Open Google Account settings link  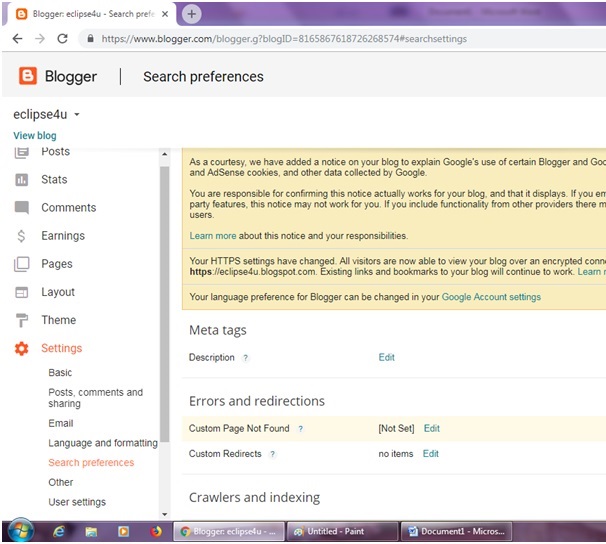pos(491,297)
